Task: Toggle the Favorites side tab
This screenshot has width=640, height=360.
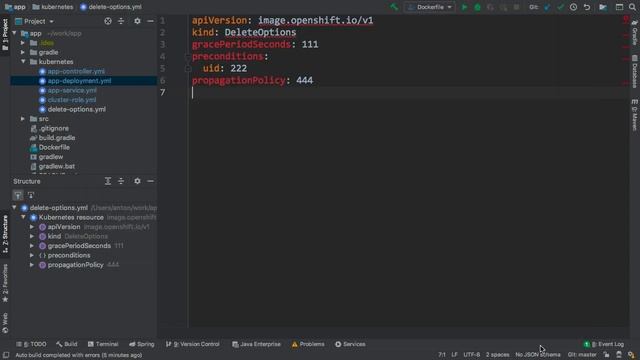Action: coord(5,283)
